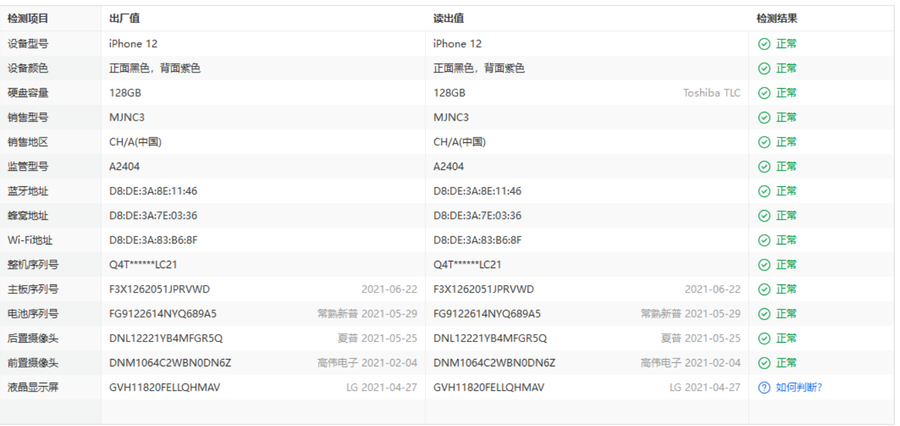Click the green check icon in 蜂窝地址 row
This screenshot has height=426, width=900.
764,216
